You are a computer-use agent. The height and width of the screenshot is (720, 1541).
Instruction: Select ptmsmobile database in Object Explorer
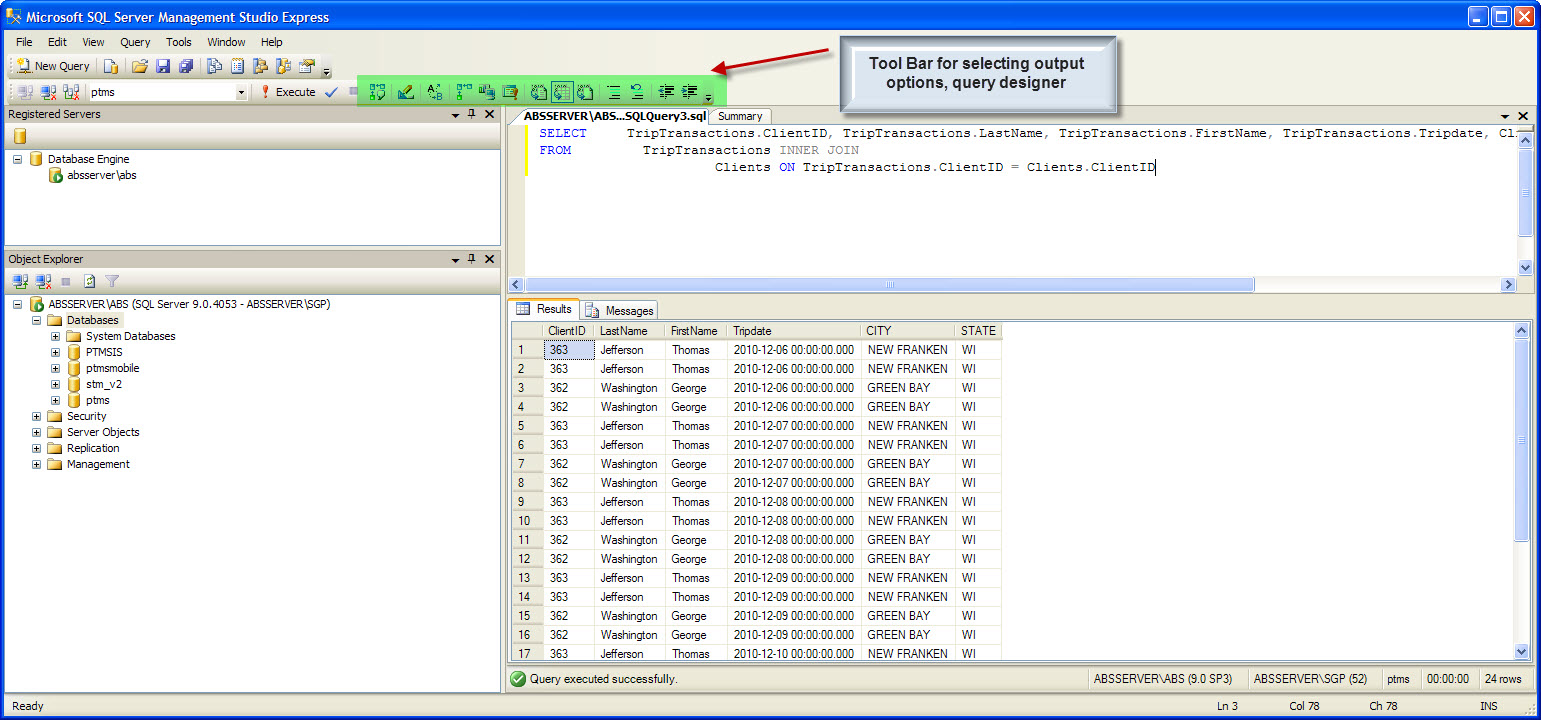112,368
